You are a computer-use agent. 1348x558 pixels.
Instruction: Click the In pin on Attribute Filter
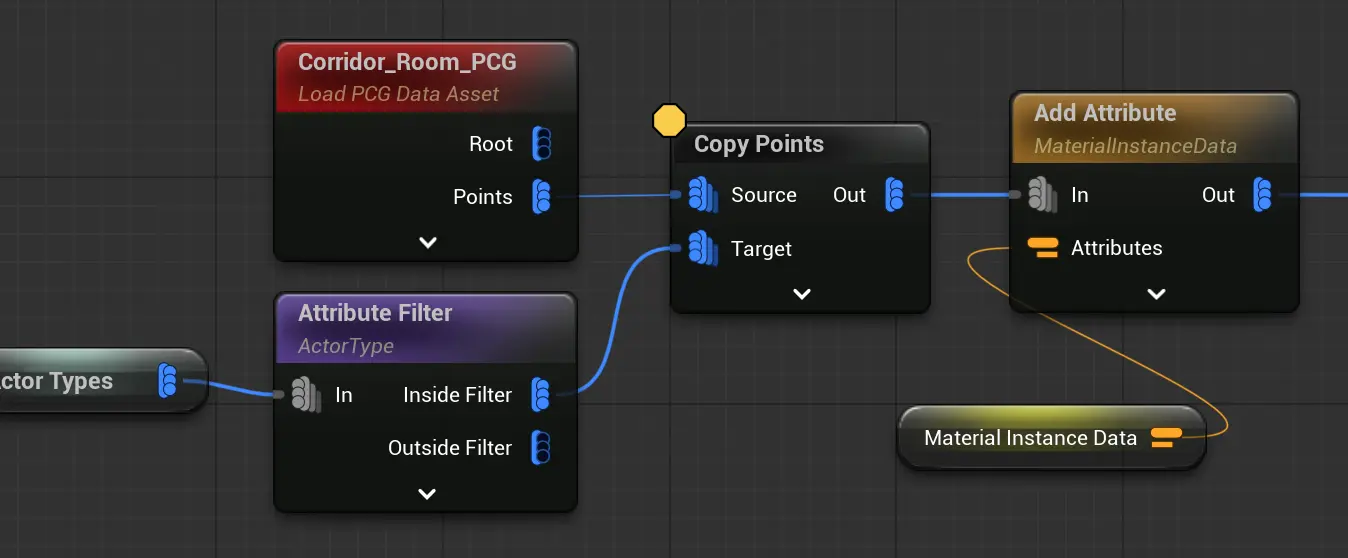click(305, 395)
